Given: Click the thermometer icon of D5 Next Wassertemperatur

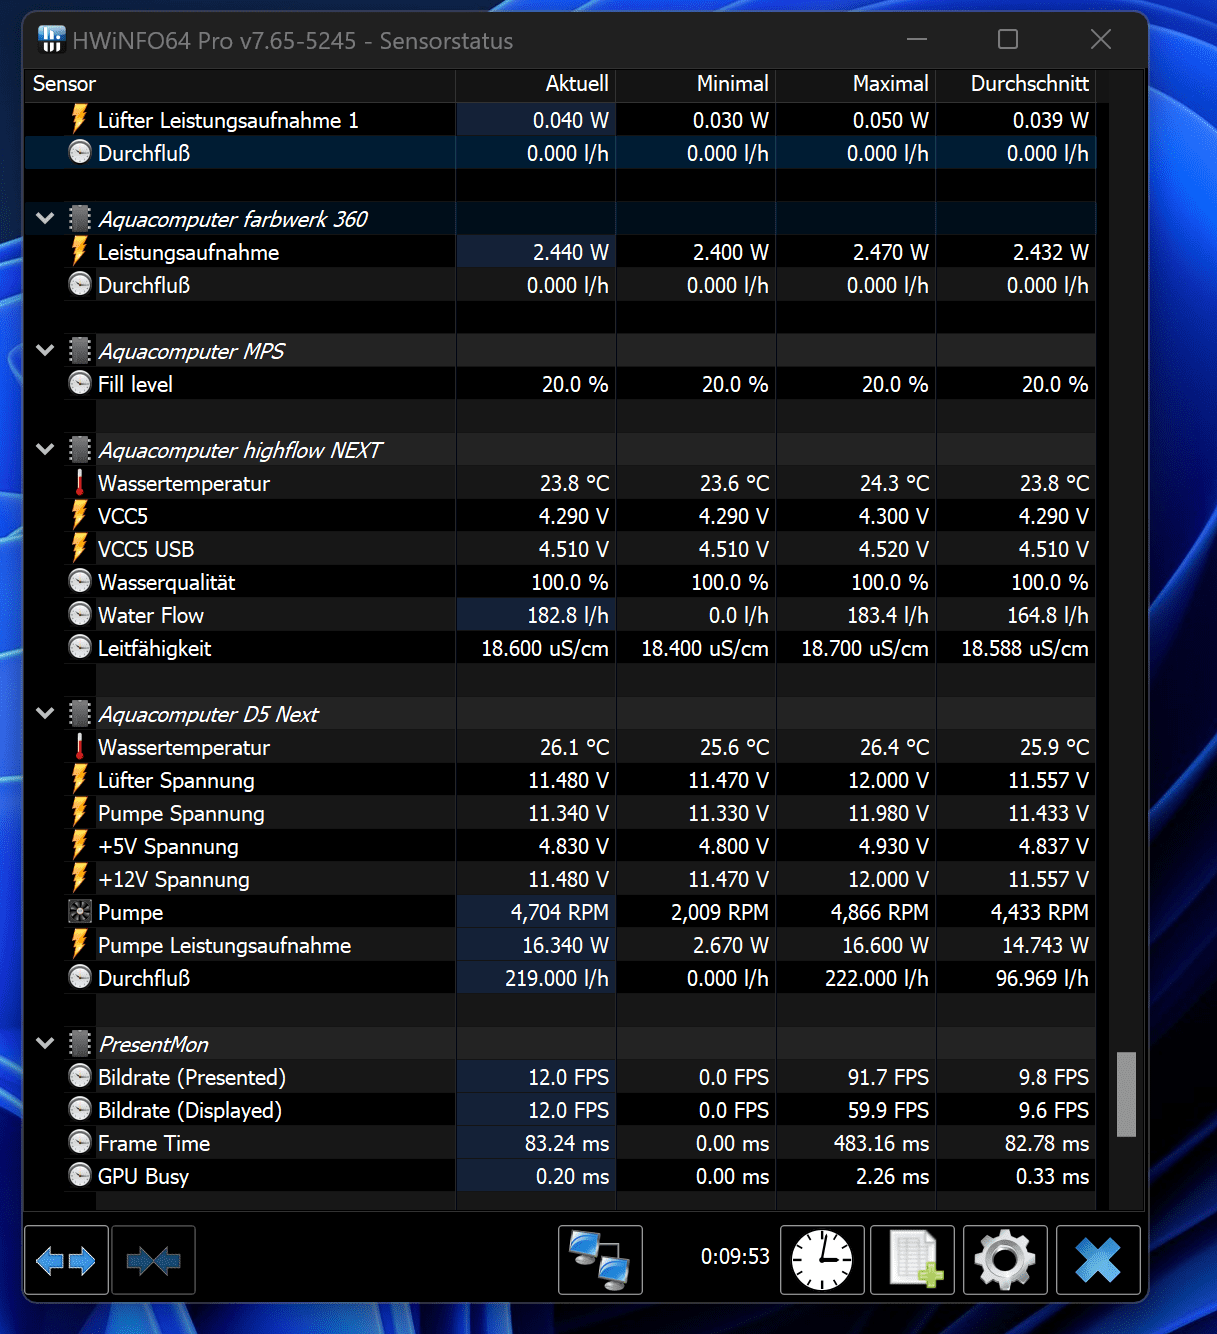Looking at the screenshot, I should point(80,747).
